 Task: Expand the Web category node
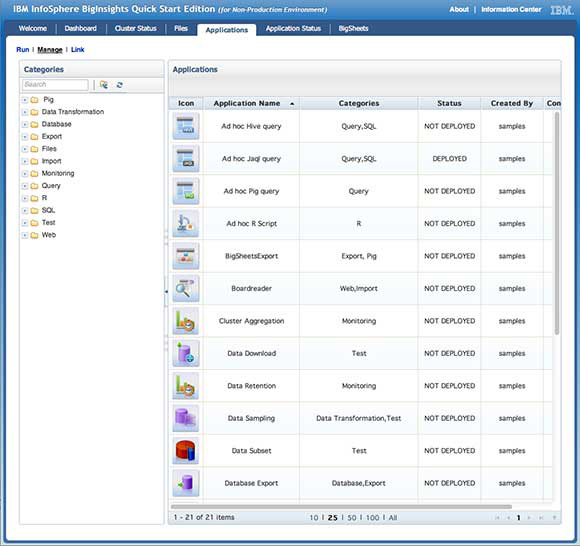click(x=25, y=235)
